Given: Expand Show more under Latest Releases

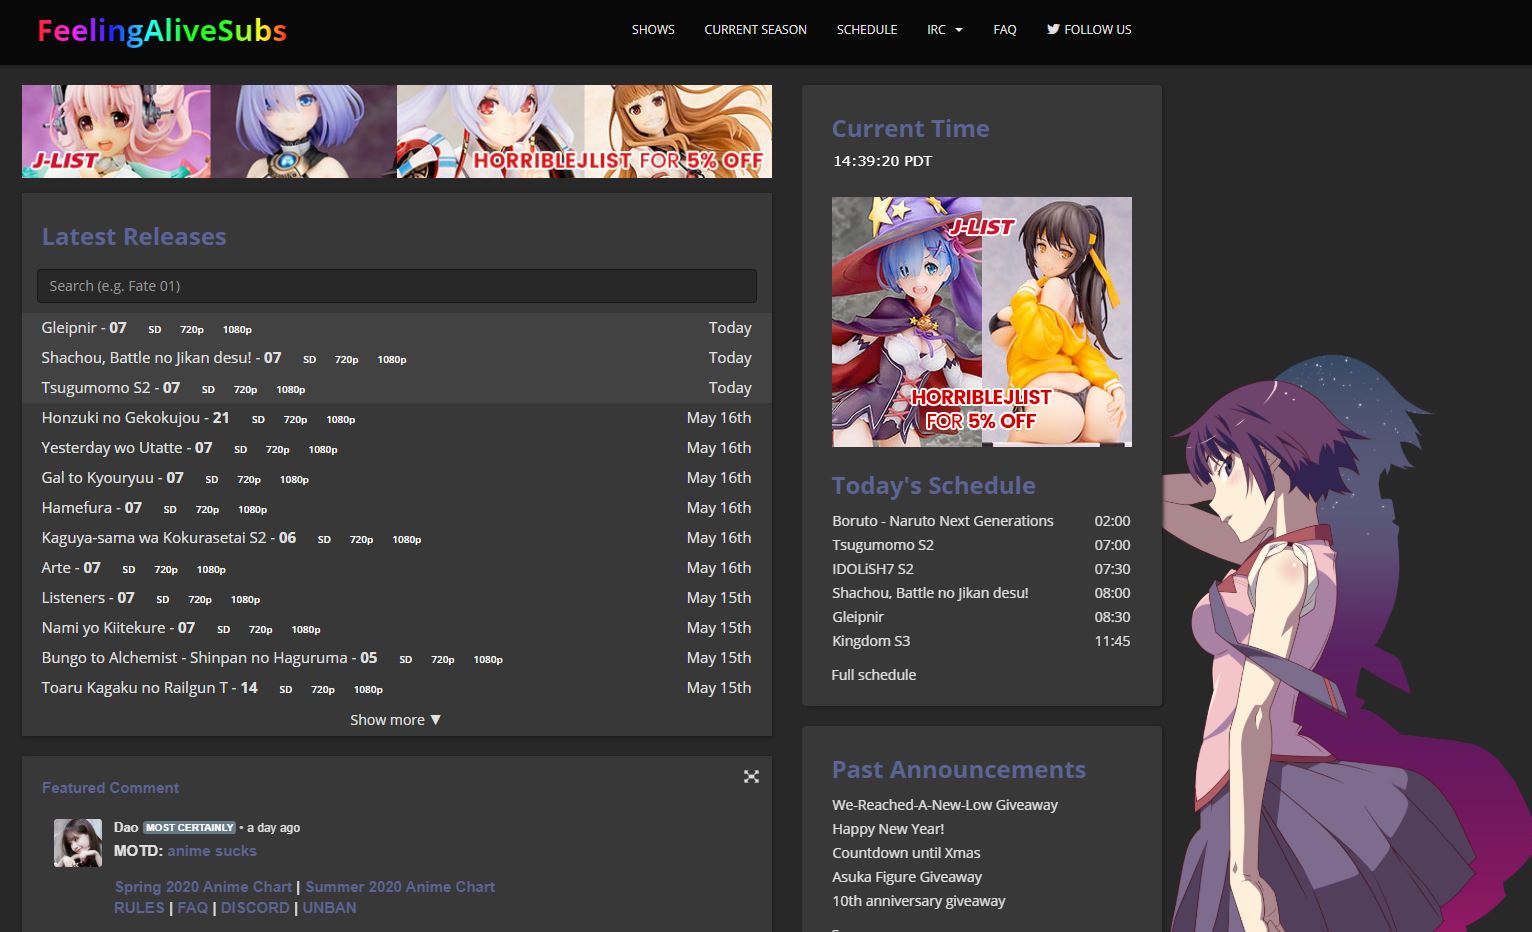Looking at the screenshot, I should point(395,719).
